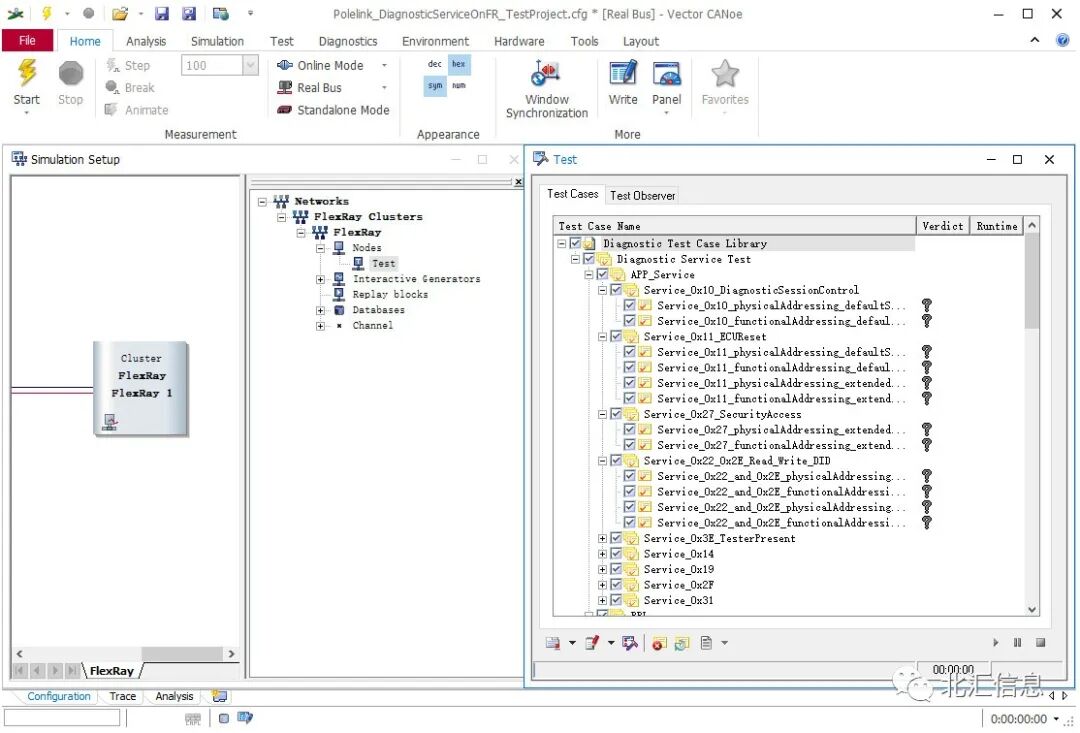Click the quick-access gray stop circle

pyautogui.click(x=88, y=13)
